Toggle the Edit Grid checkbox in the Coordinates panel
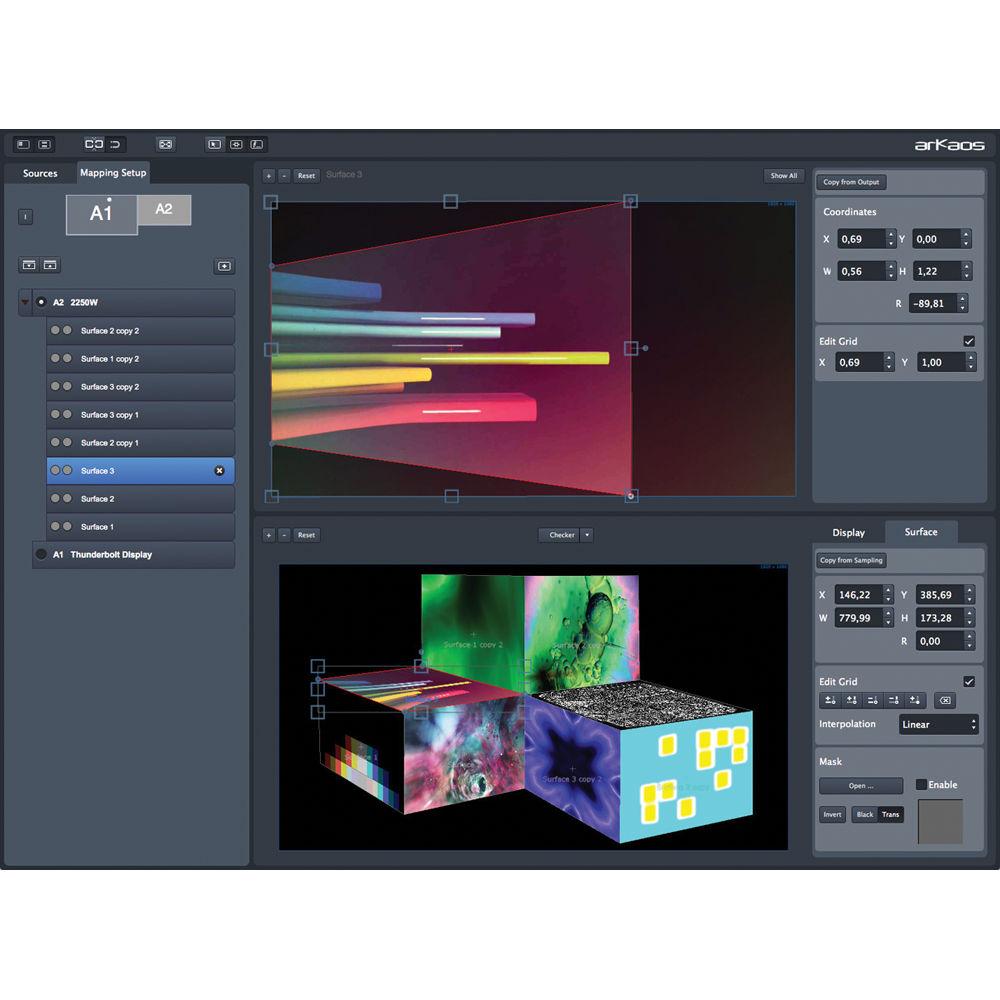The image size is (1000, 1000). pyautogui.click(x=967, y=341)
